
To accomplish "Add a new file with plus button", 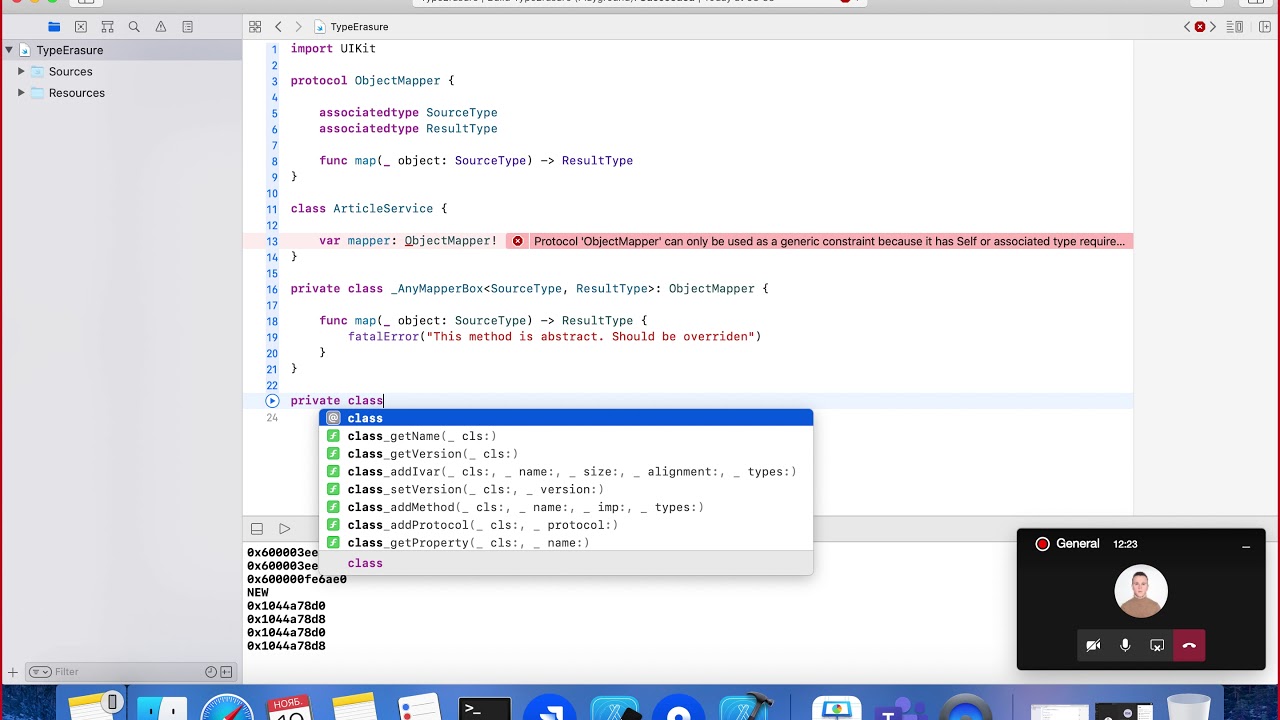I will pyautogui.click(x=12, y=672).
